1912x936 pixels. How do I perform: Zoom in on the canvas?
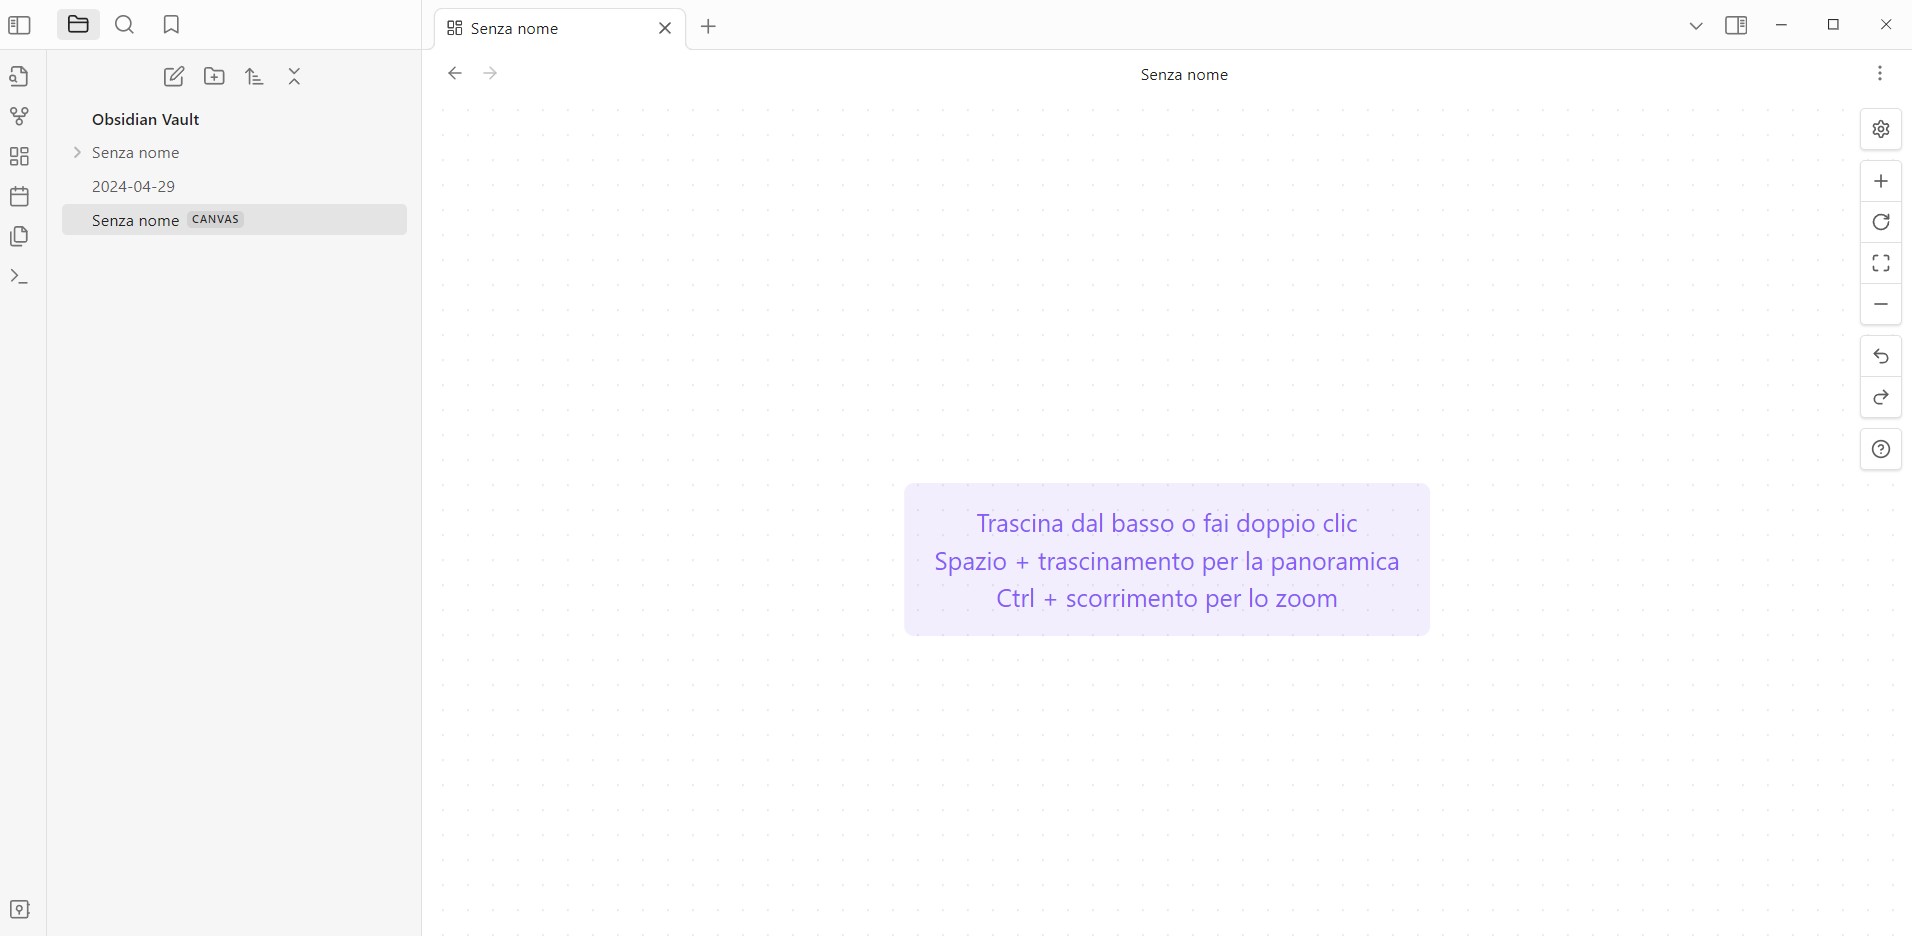1880,181
